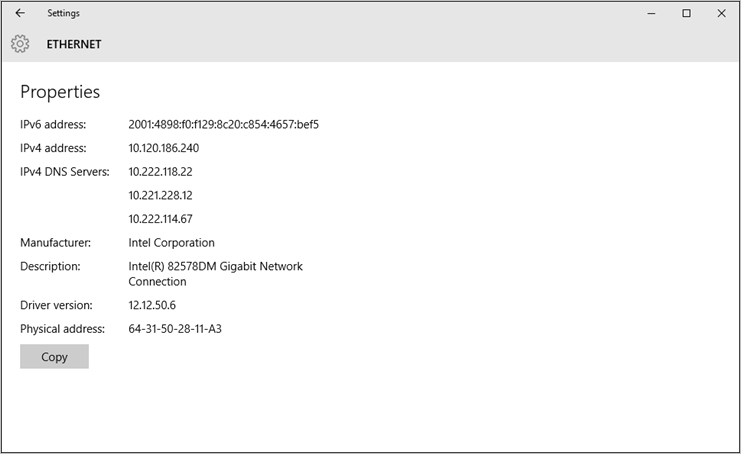This screenshot has width=741, height=454.
Task: Click the Properties section heading
Action: pos(60,92)
